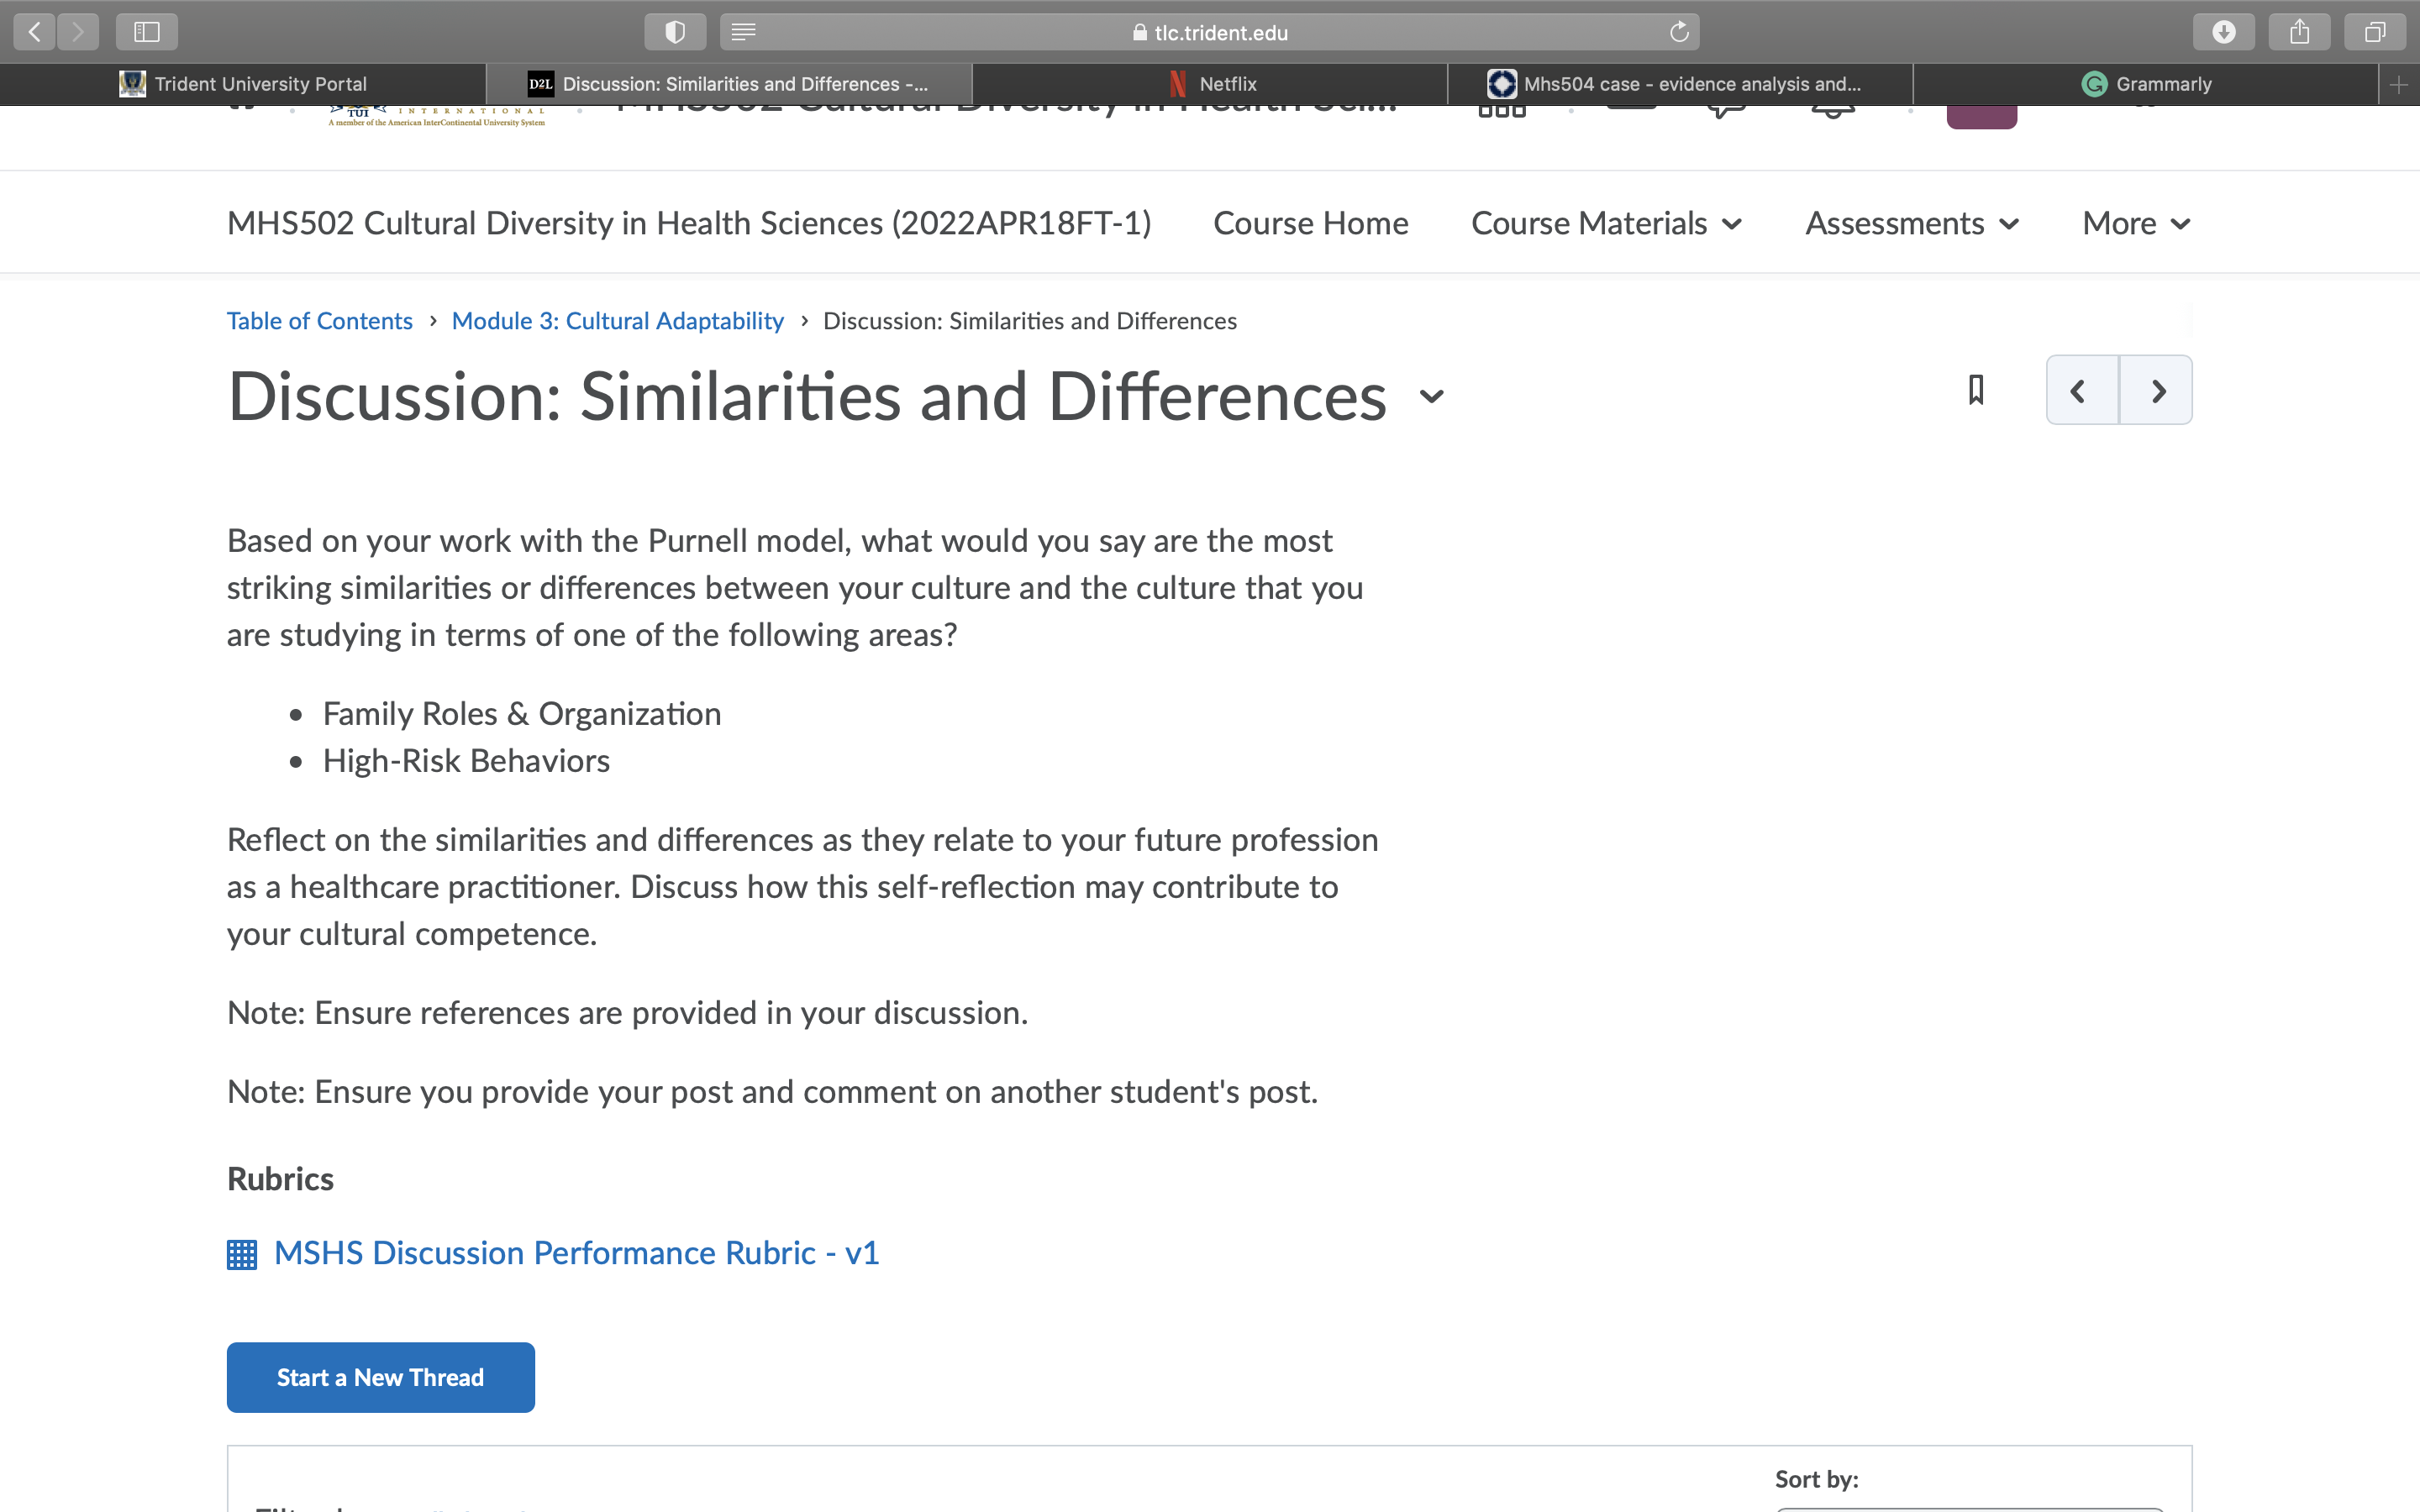Click the bookmark icon for this discussion
Screen dimensions: 2420x1512
click(1975, 390)
